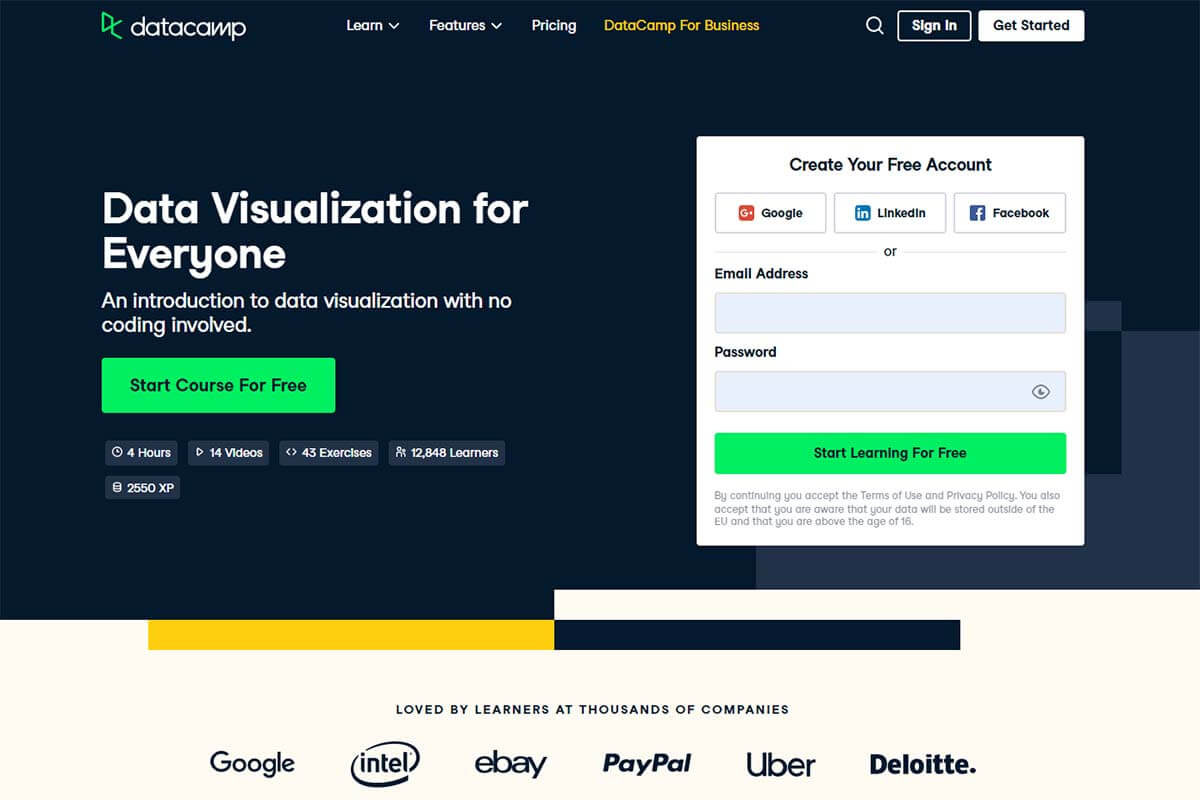Focus the Email Address field
This screenshot has height=800, width=1200.
890,313
